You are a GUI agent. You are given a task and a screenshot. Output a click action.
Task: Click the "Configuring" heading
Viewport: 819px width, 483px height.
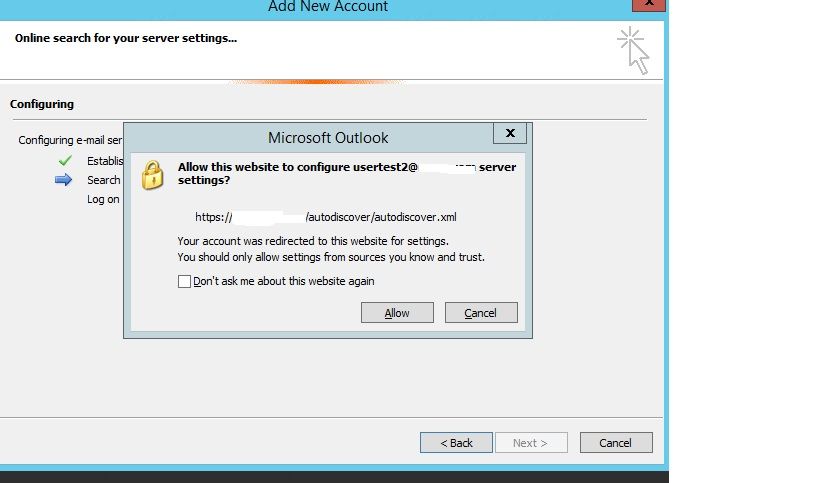coord(42,104)
